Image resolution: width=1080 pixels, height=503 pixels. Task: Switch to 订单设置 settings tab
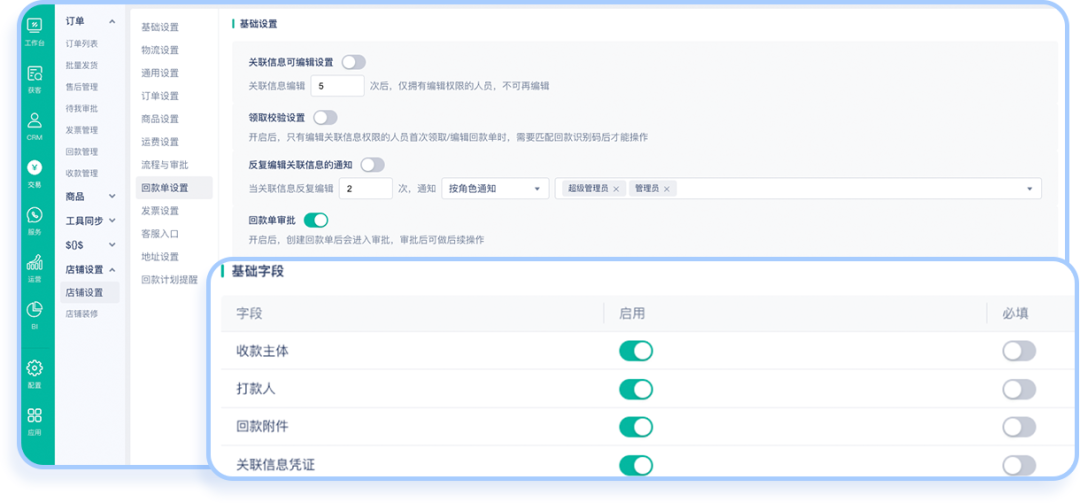[160, 96]
